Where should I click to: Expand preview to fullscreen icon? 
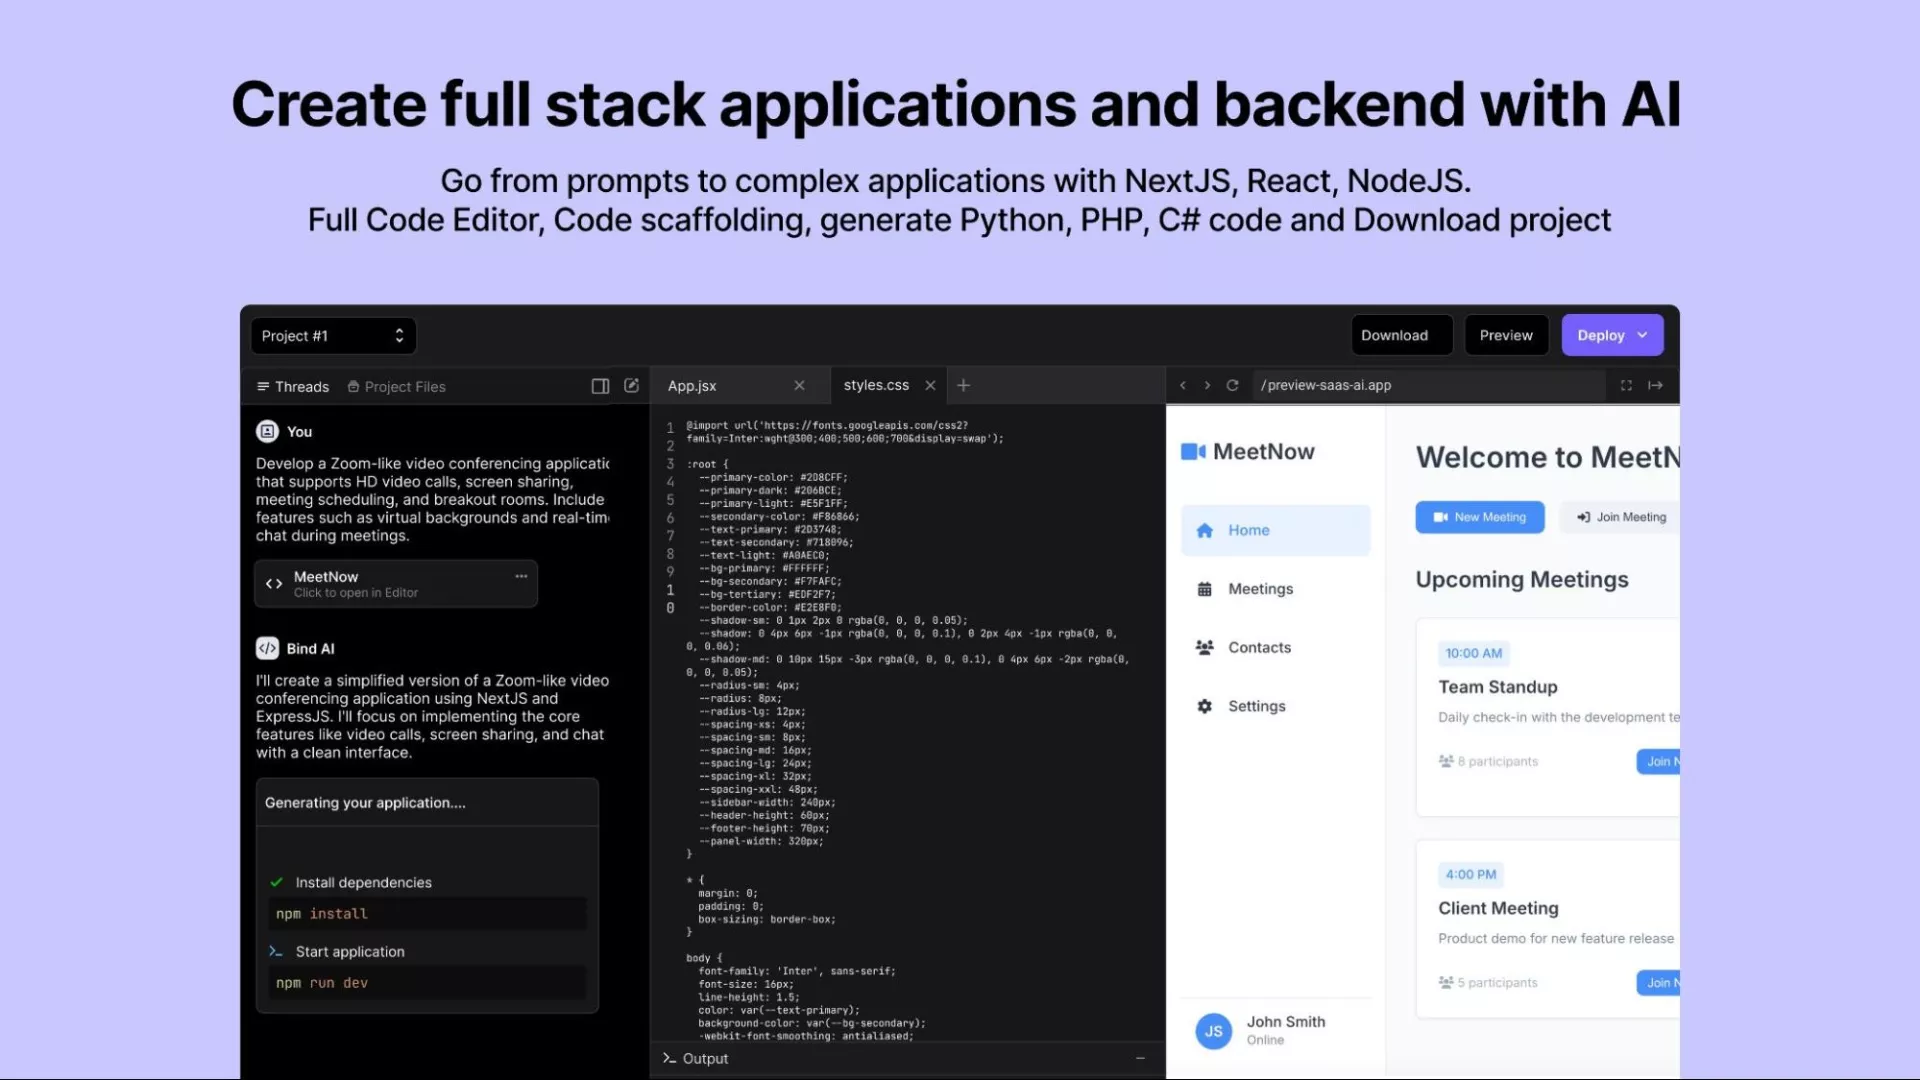coord(1626,385)
